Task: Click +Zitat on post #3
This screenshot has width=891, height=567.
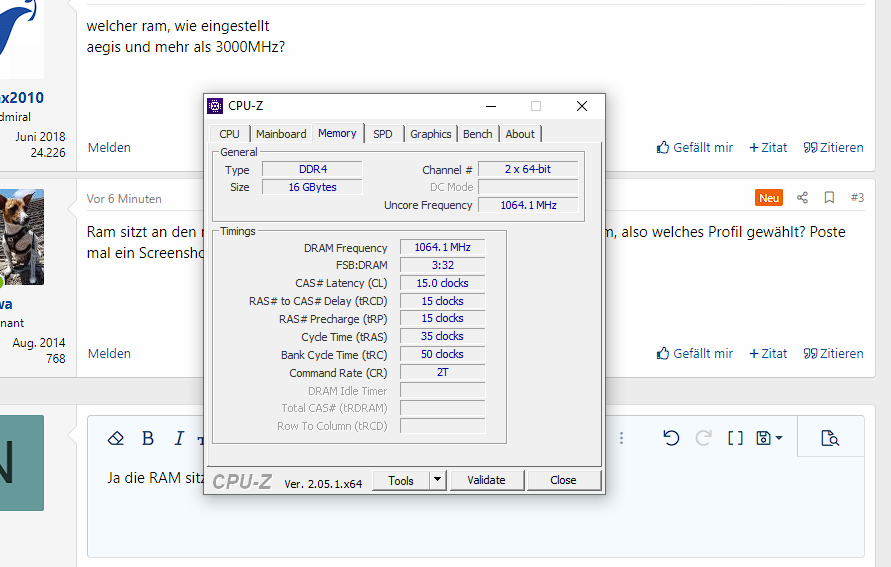Action: tap(768, 354)
